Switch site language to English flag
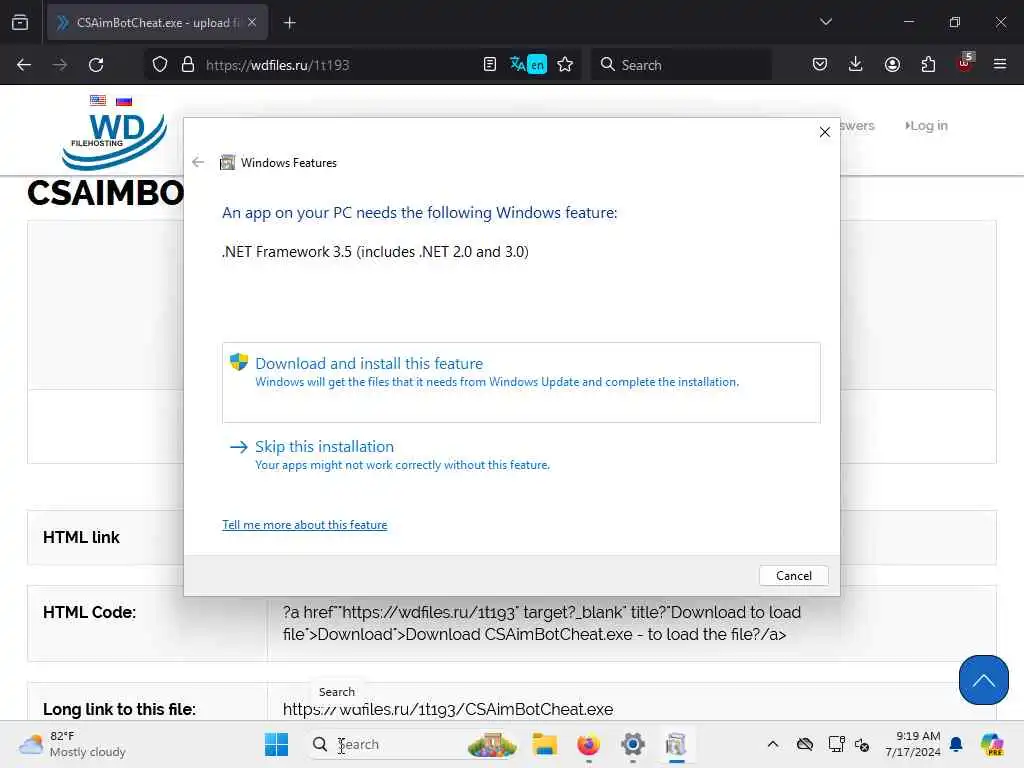Screen dimensions: 1024x768 (98, 100)
